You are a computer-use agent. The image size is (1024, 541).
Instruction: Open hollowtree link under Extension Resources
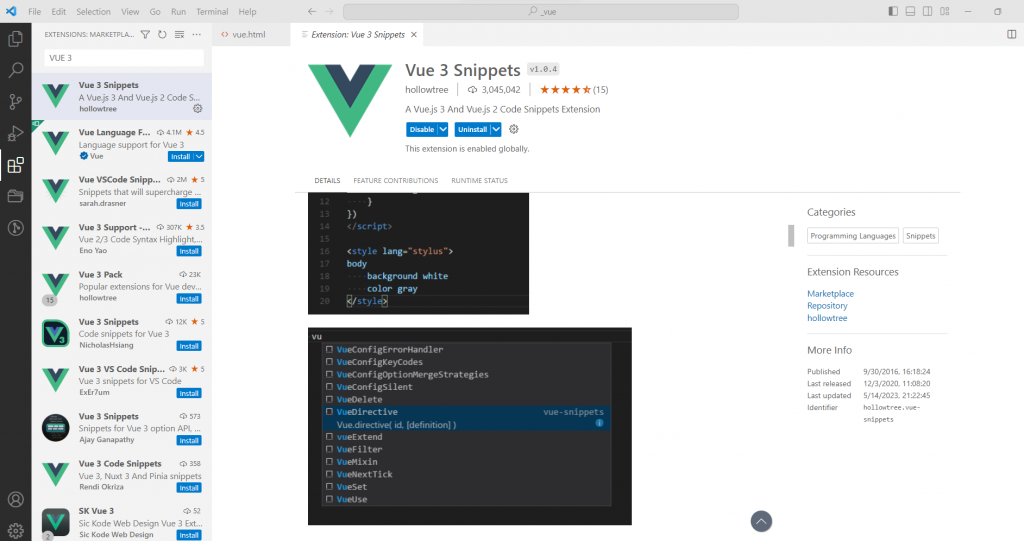point(827,318)
